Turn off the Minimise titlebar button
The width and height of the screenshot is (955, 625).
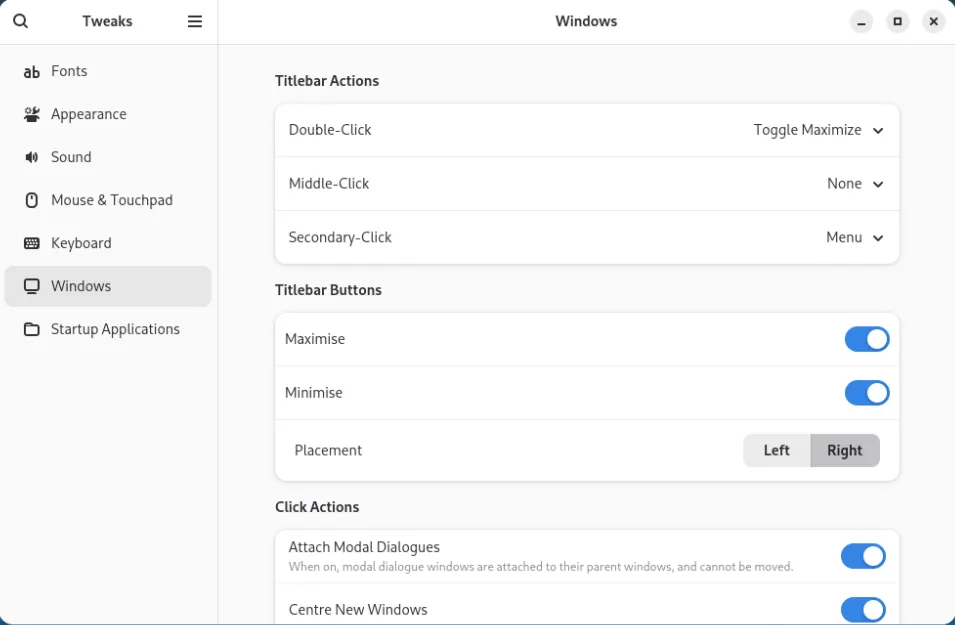coord(866,393)
